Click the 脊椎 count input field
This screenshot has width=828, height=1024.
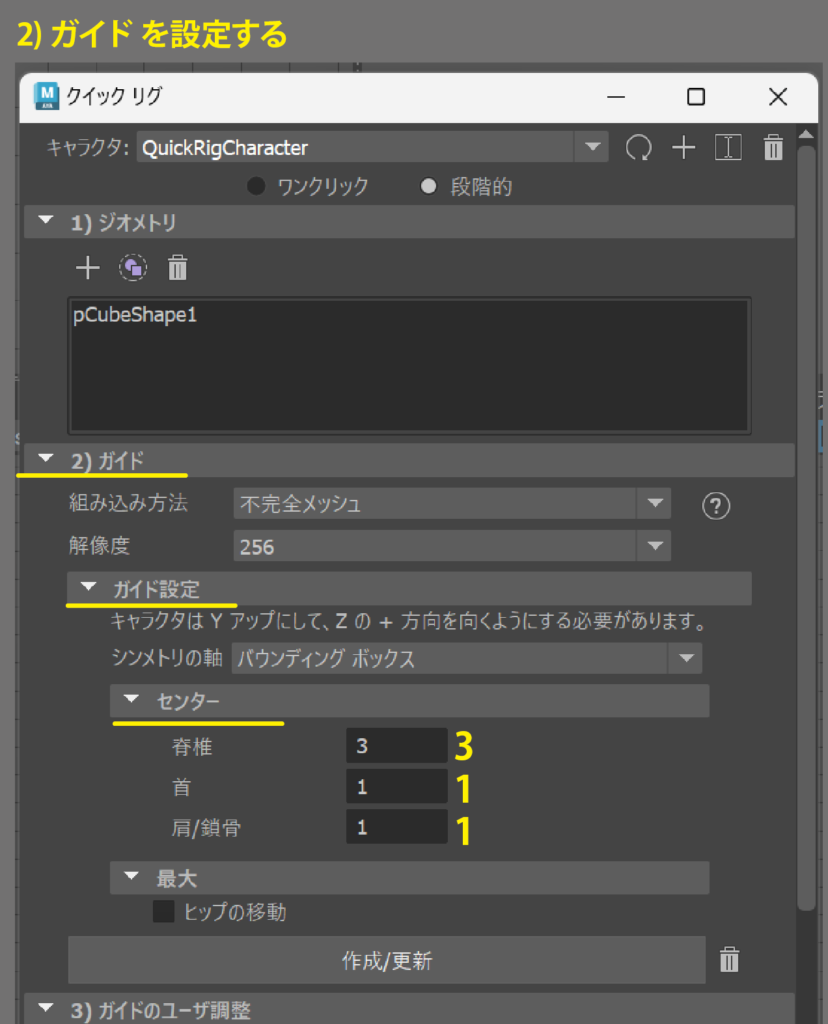point(397,746)
